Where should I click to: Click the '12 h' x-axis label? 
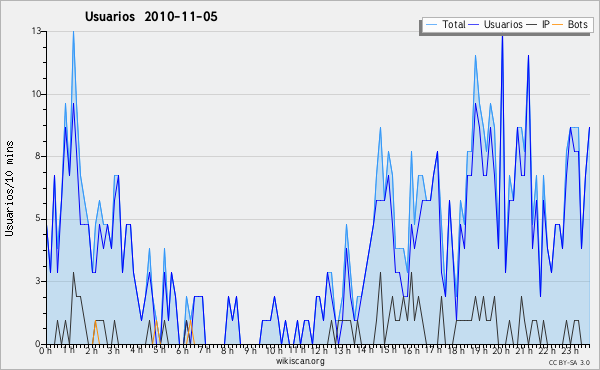click(x=319, y=350)
